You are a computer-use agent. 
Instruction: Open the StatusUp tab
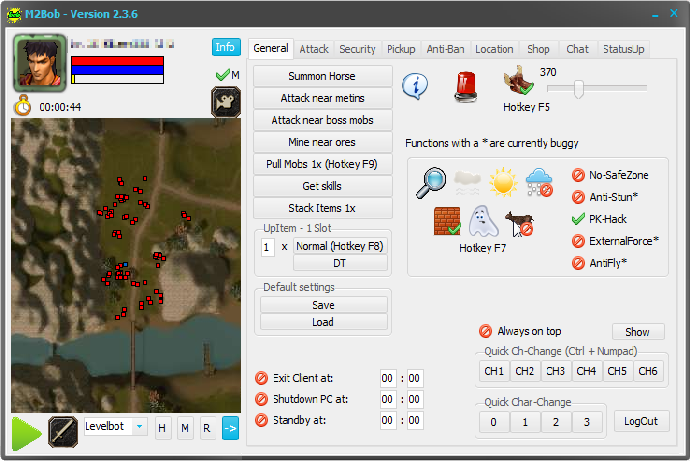pos(623,49)
